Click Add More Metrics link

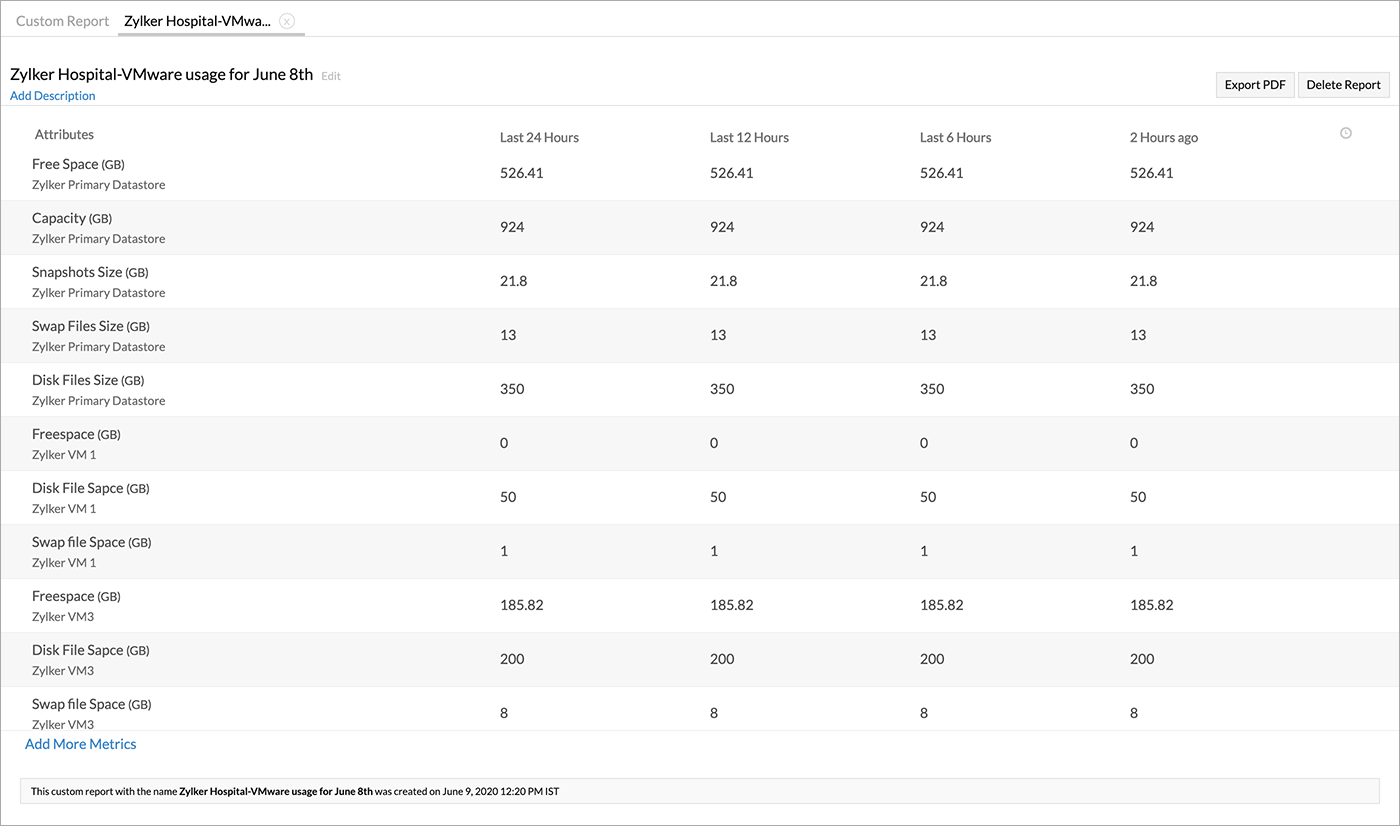(81, 744)
